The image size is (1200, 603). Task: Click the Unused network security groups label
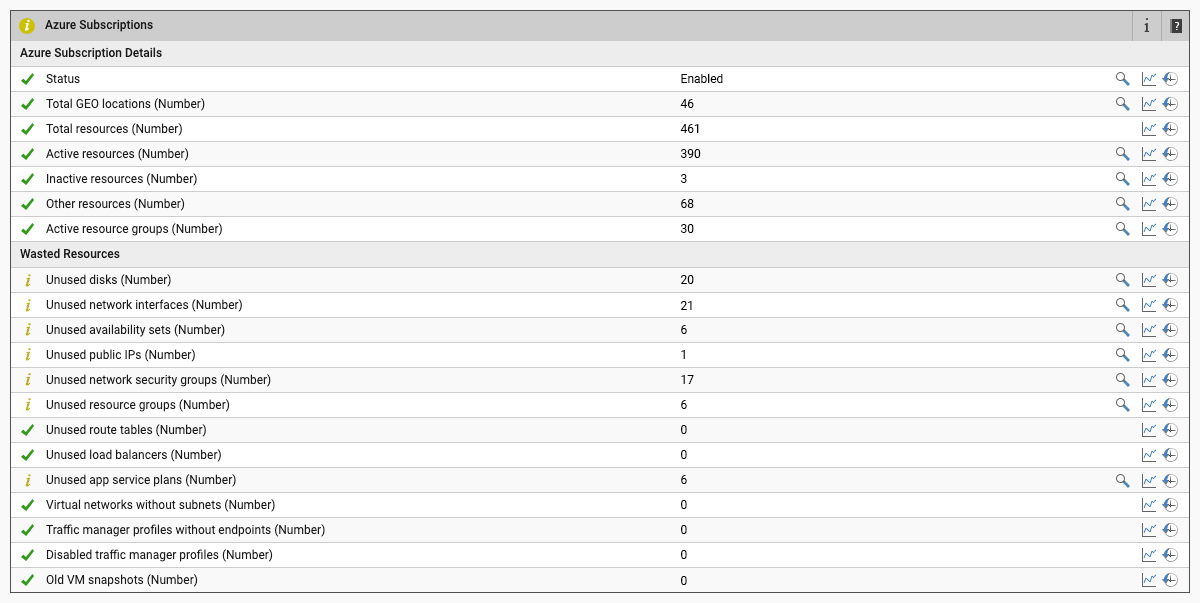(158, 380)
